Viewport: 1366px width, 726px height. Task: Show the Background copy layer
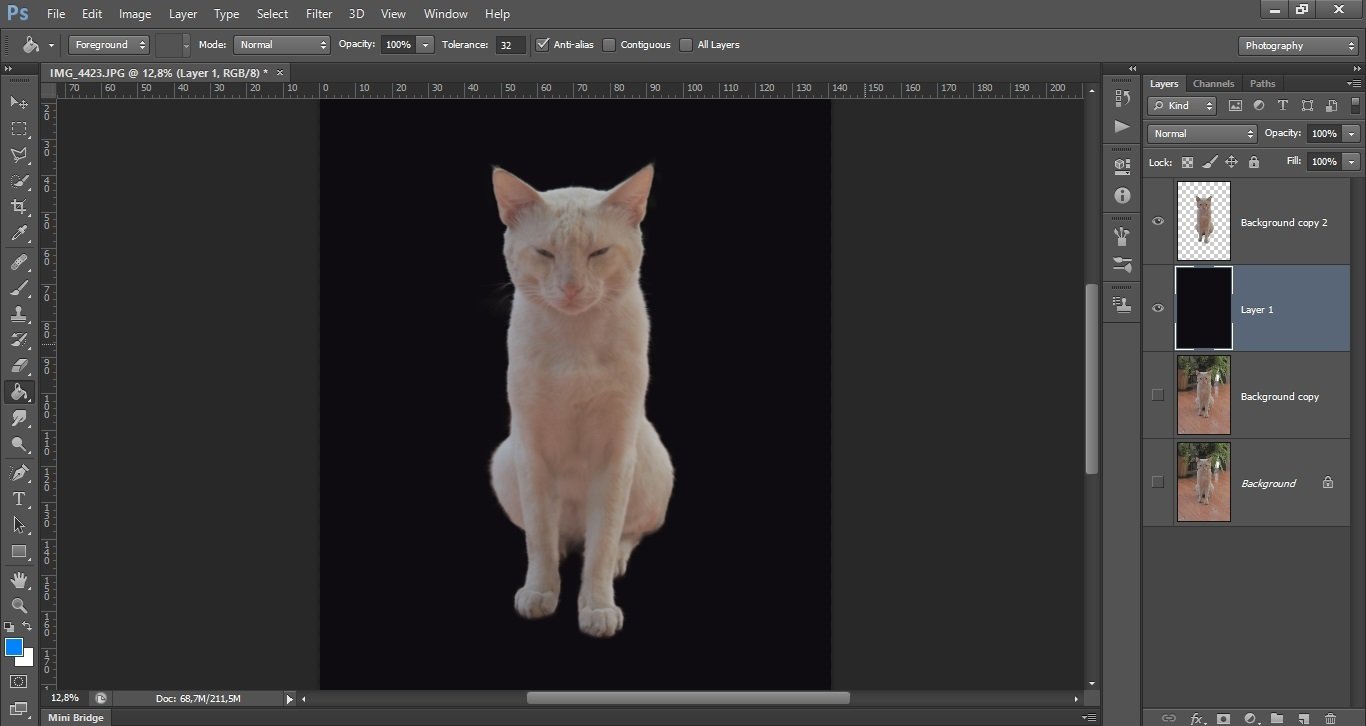click(1158, 395)
